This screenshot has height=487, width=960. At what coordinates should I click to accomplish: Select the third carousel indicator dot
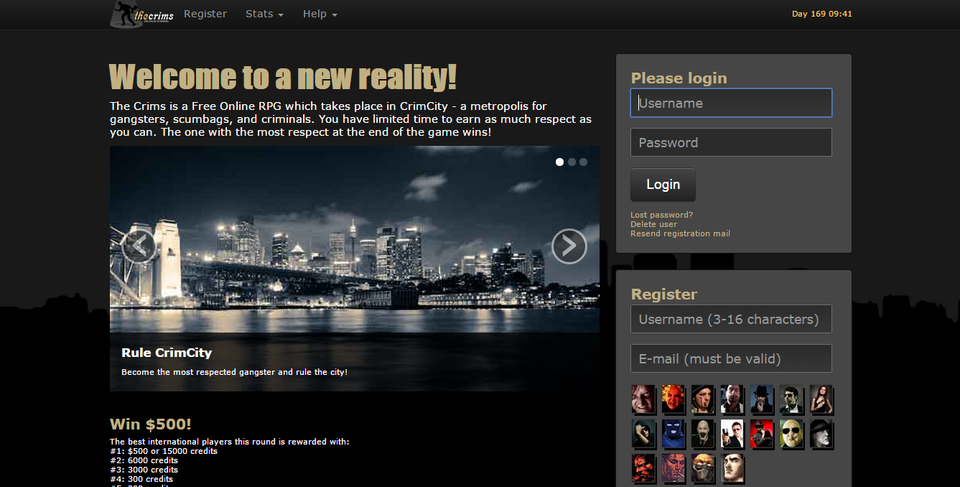click(584, 161)
